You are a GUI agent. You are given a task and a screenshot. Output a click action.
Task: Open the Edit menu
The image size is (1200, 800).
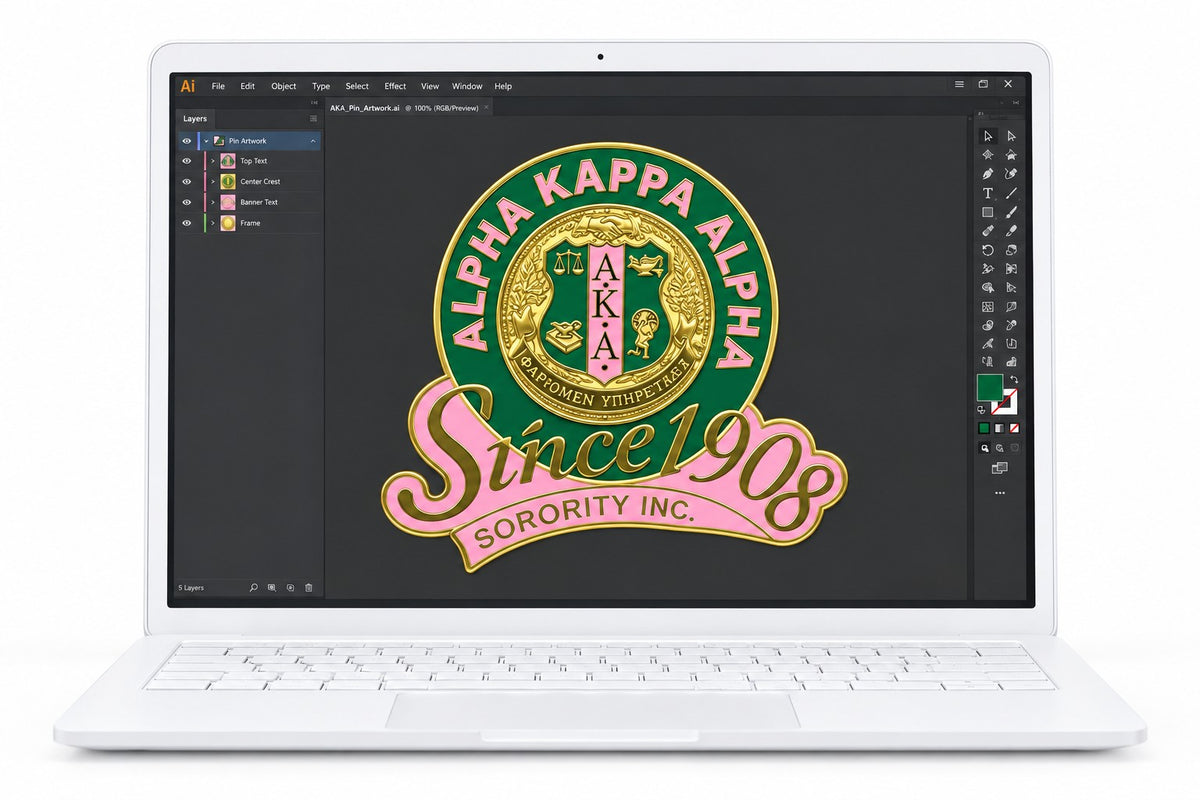(247, 86)
